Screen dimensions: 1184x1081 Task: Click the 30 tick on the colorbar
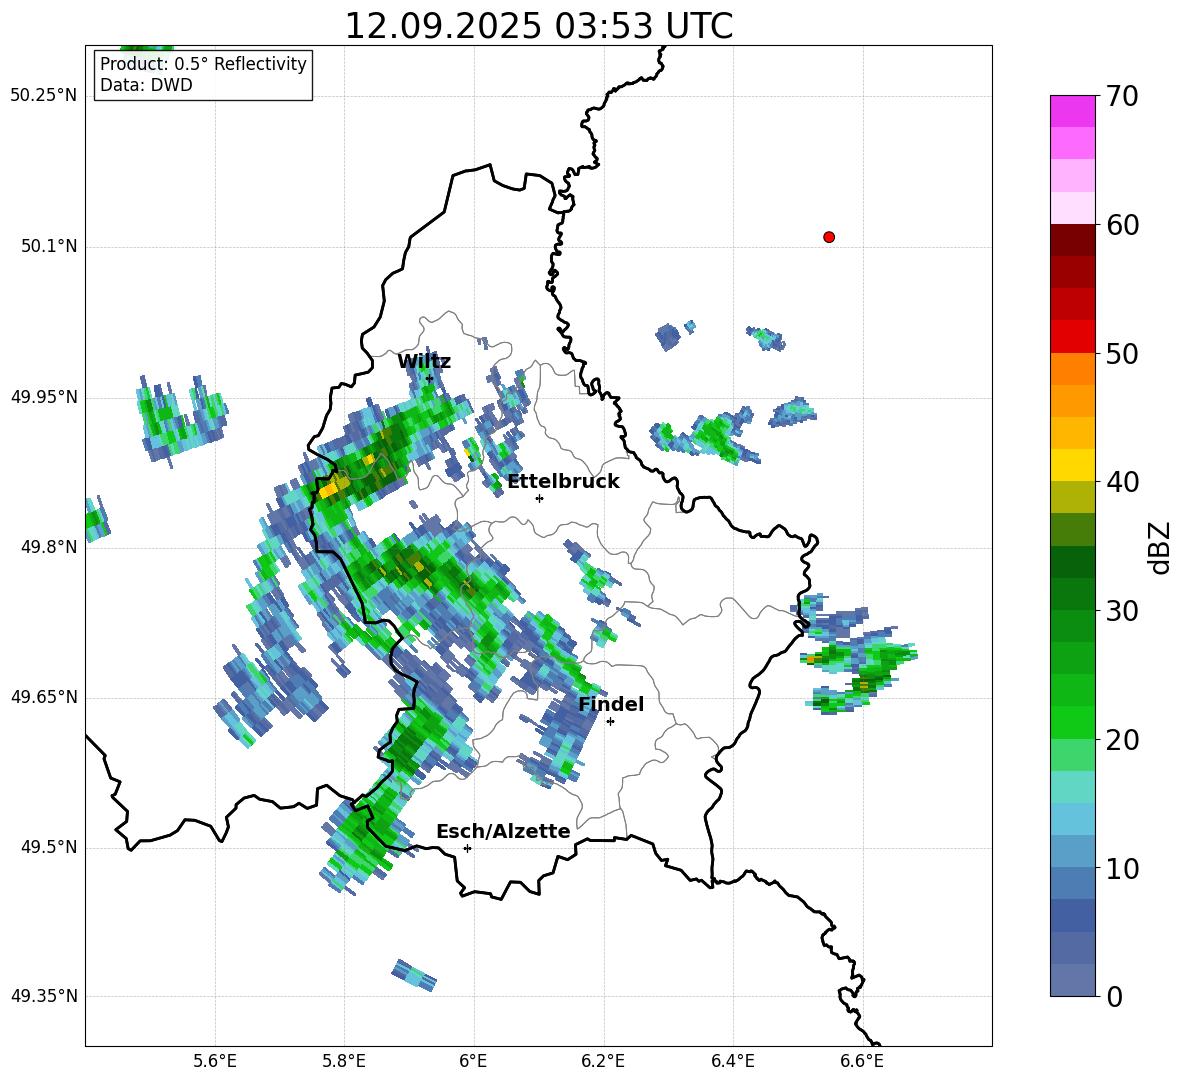pyautogui.click(x=1122, y=611)
